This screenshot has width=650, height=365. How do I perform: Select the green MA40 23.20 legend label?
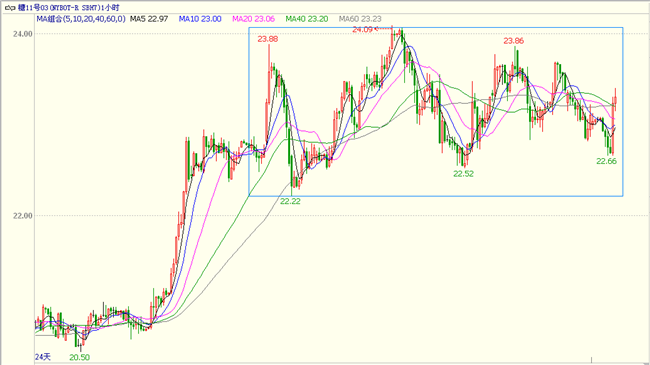tap(307, 19)
